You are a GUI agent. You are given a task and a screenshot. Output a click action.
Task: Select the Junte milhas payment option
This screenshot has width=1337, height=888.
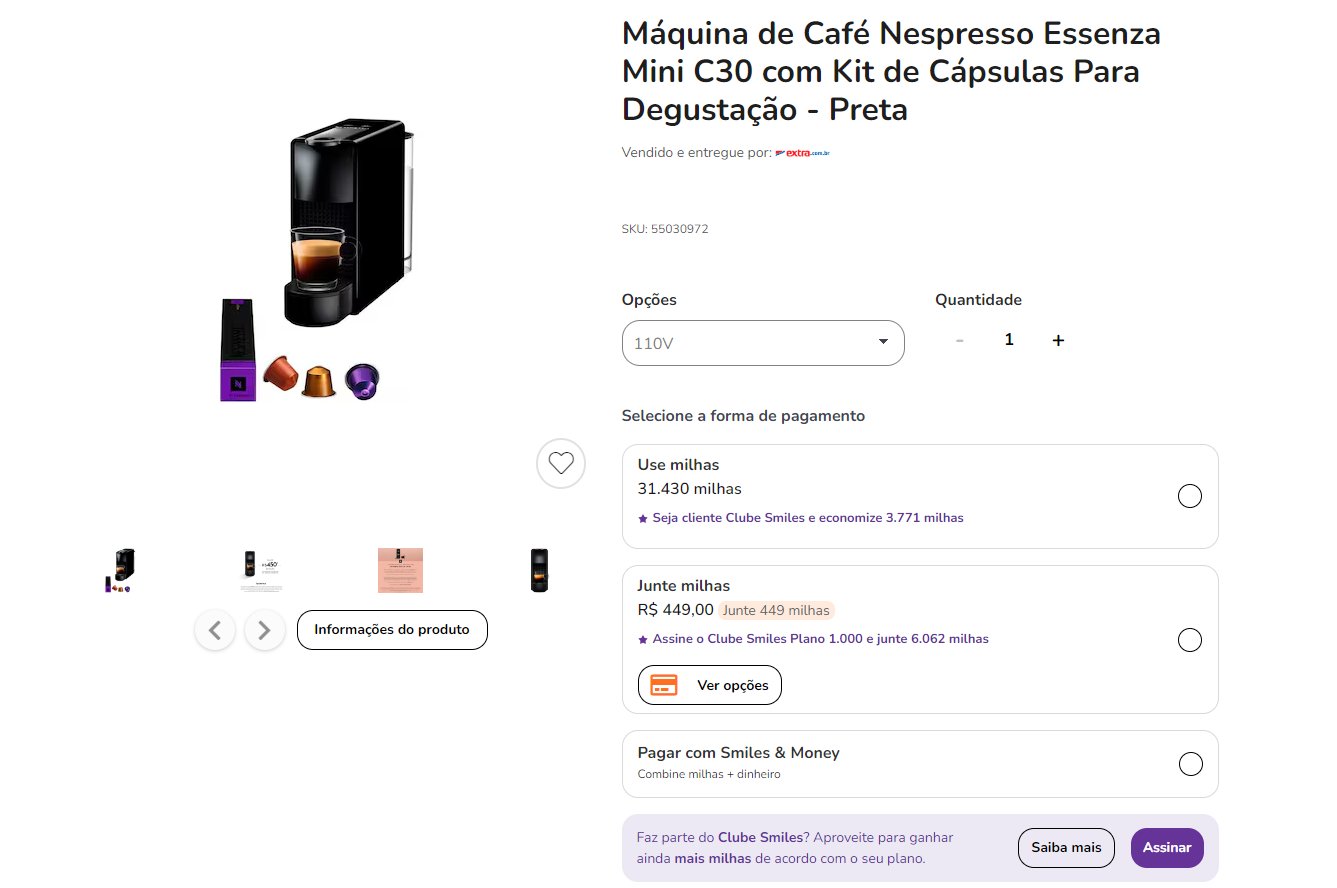[x=1190, y=640]
